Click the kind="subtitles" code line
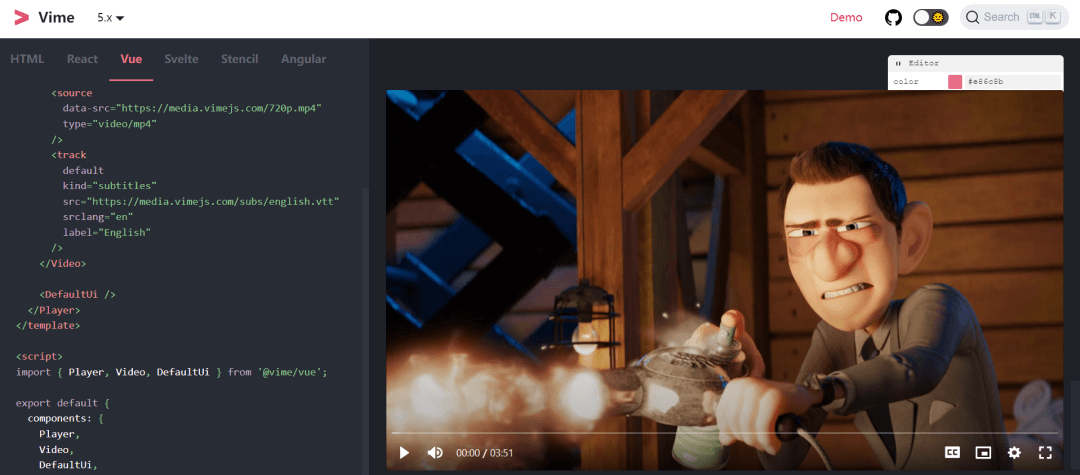This screenshot has width=1080, height=475. tap(110, 186)
